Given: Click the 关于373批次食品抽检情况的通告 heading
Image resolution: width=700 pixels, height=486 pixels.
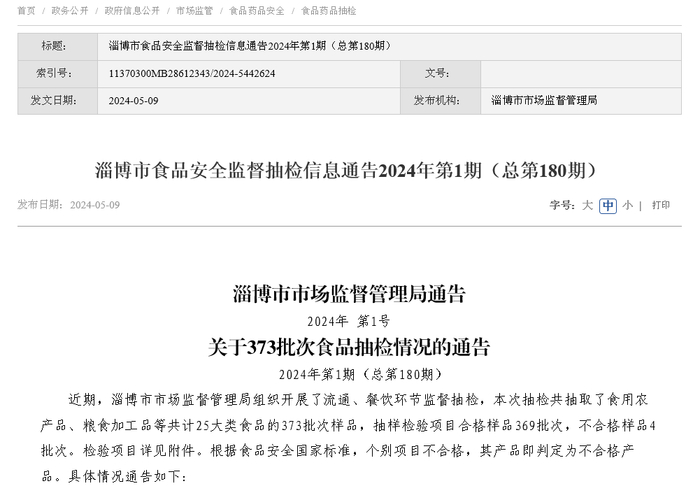Looking at the screenshot, I should (349, 347).
